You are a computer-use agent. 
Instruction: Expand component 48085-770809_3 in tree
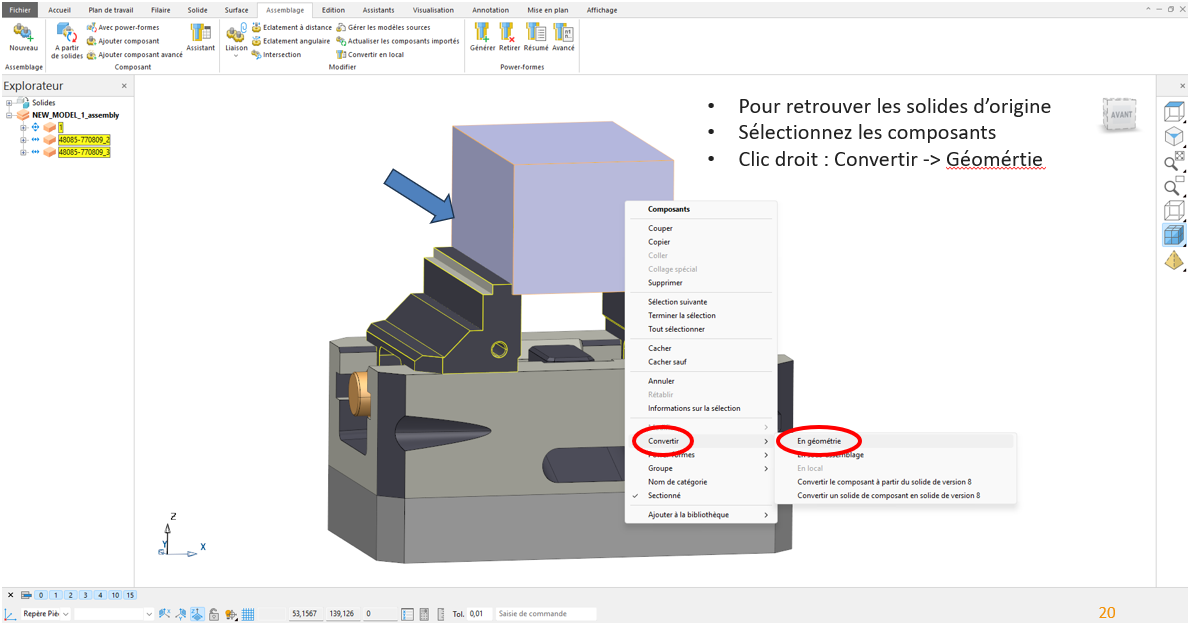(x=23, y=152)
